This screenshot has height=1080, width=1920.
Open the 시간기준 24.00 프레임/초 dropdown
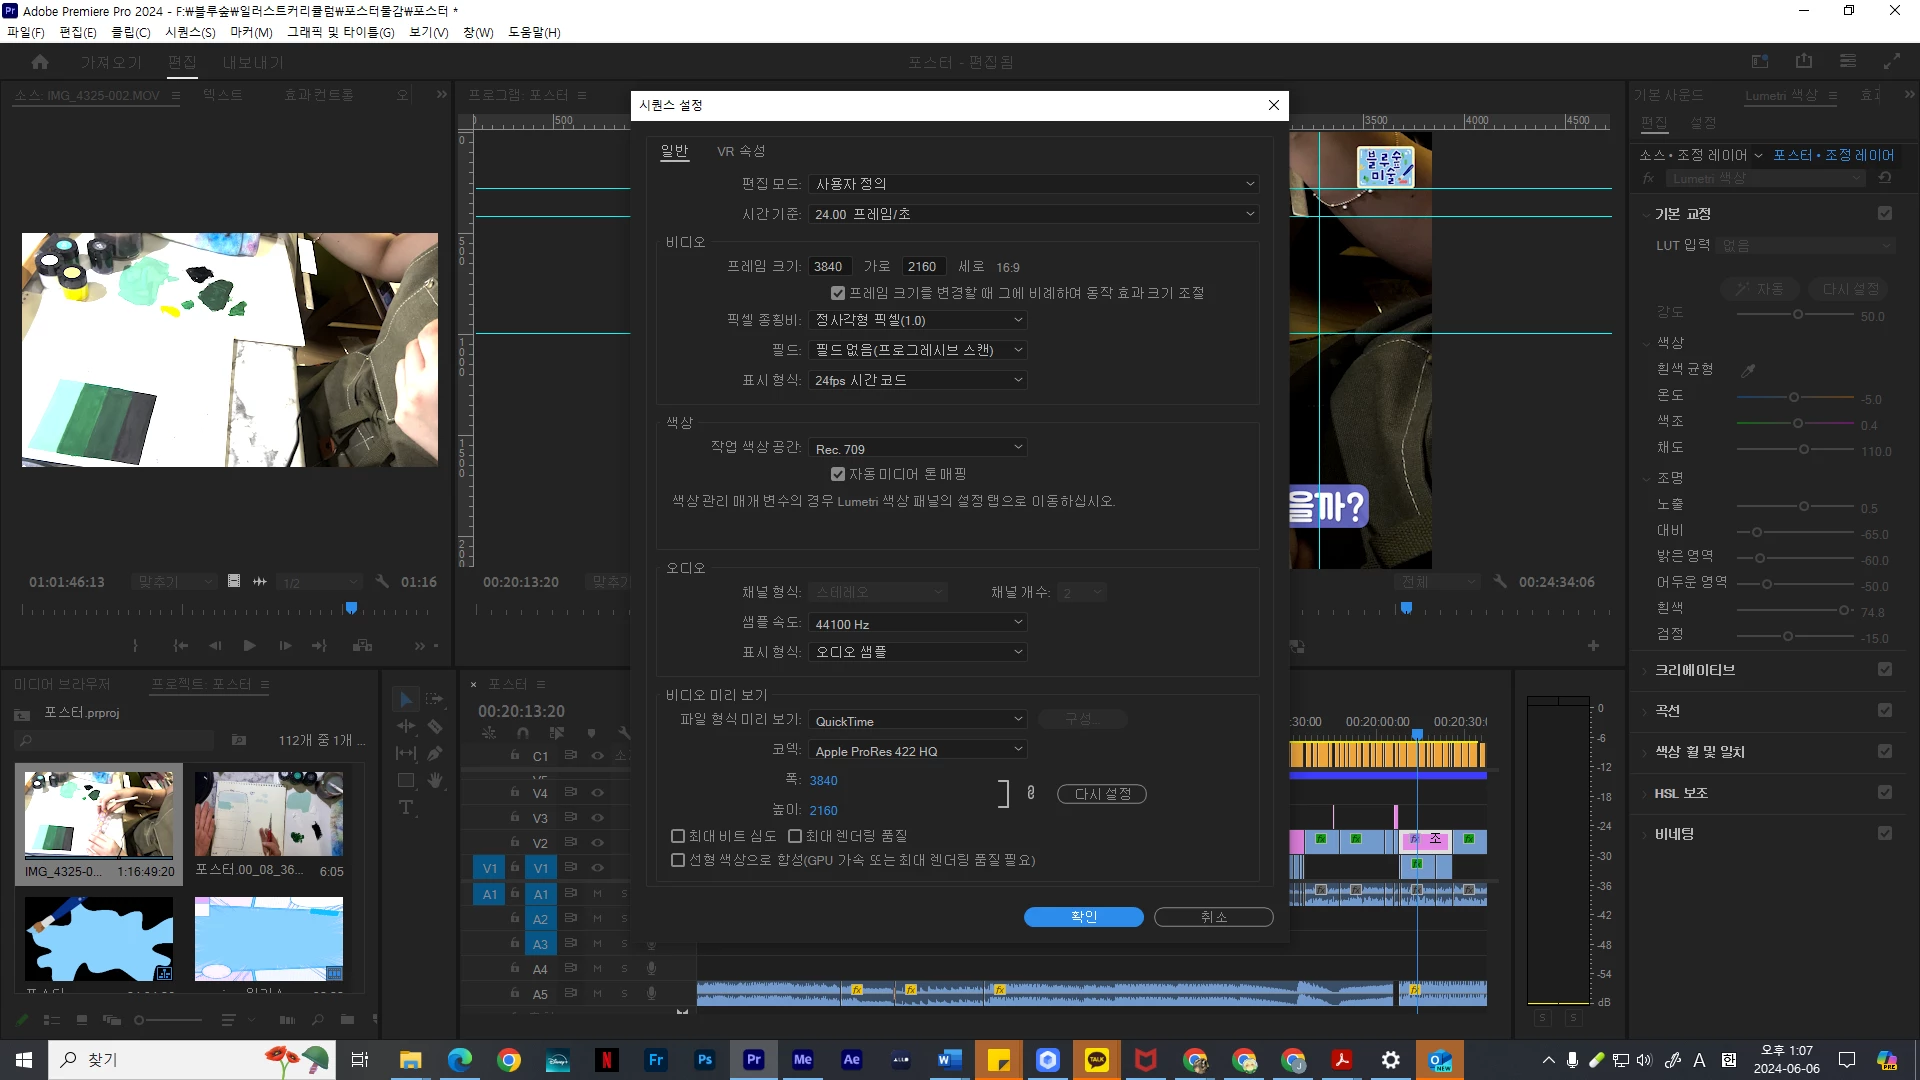pyautogui.click(x=1033, y=214)
